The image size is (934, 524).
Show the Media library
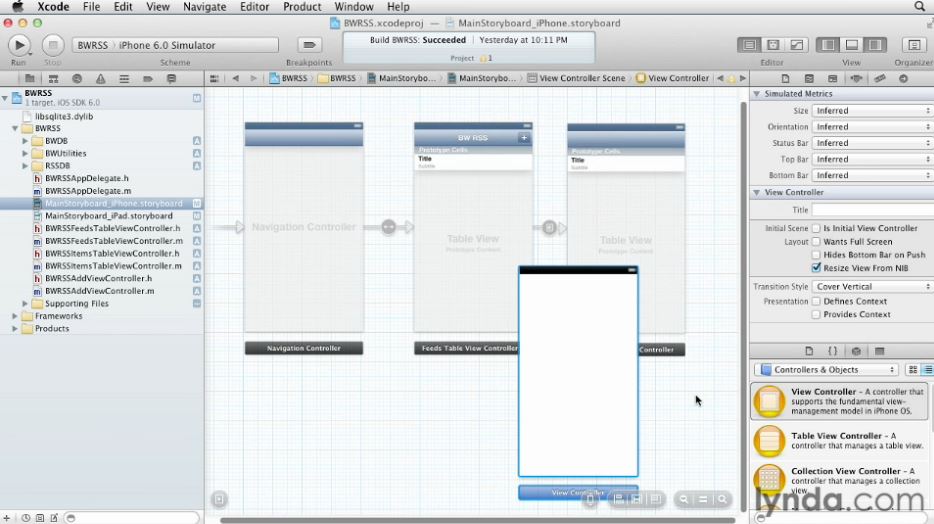coord(880,351)
